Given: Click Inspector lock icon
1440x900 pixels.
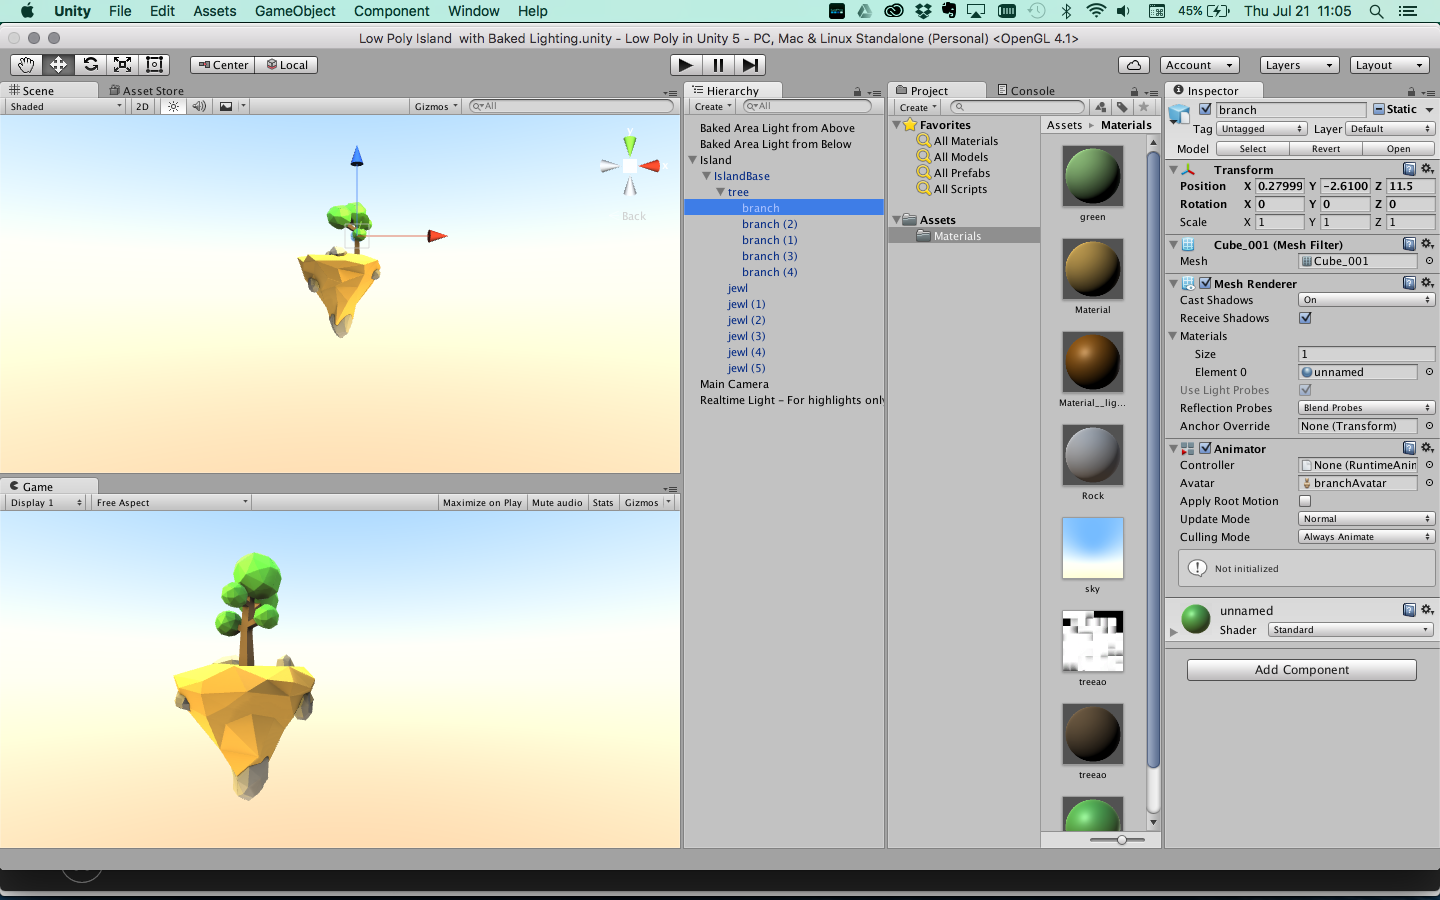Looking at the screenshot, I should [x=1411, y=91].
